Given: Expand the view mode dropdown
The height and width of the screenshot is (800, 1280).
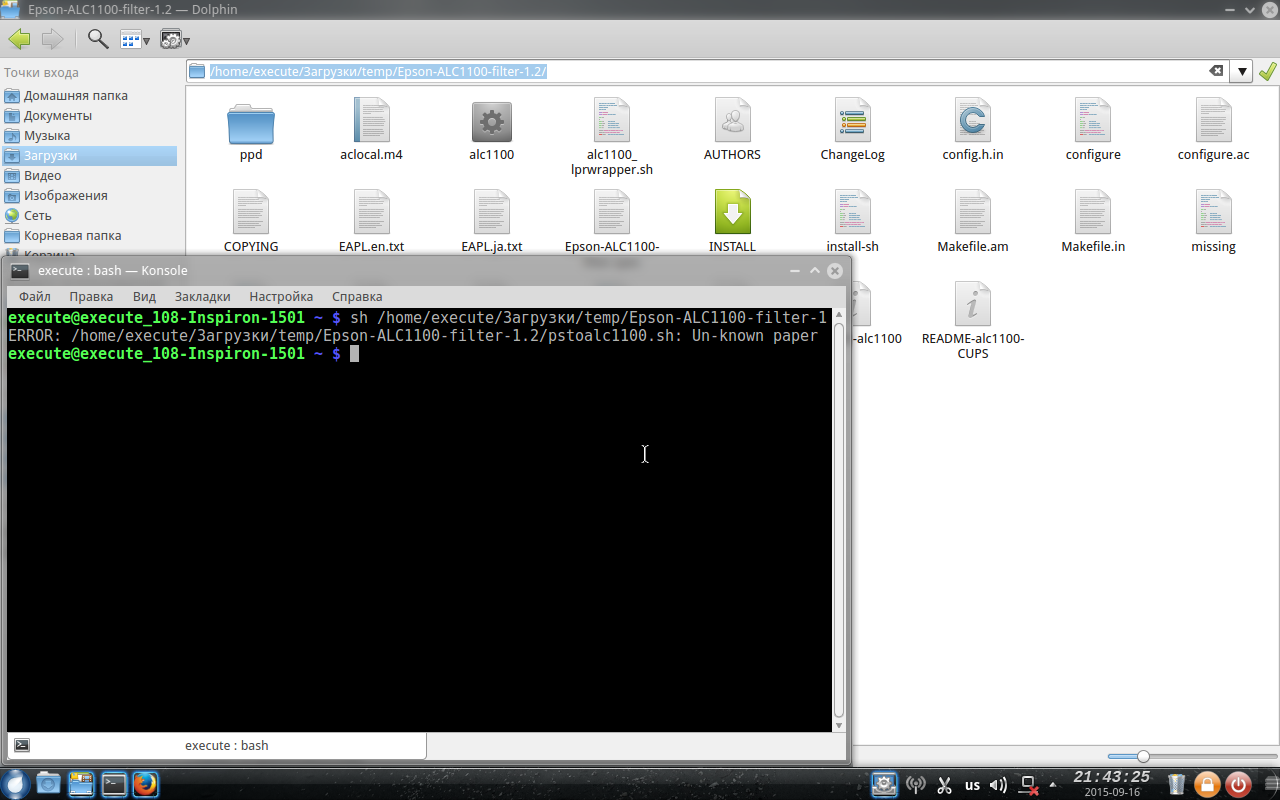Looking at the screenshot, I should click(x=135, y=40).
